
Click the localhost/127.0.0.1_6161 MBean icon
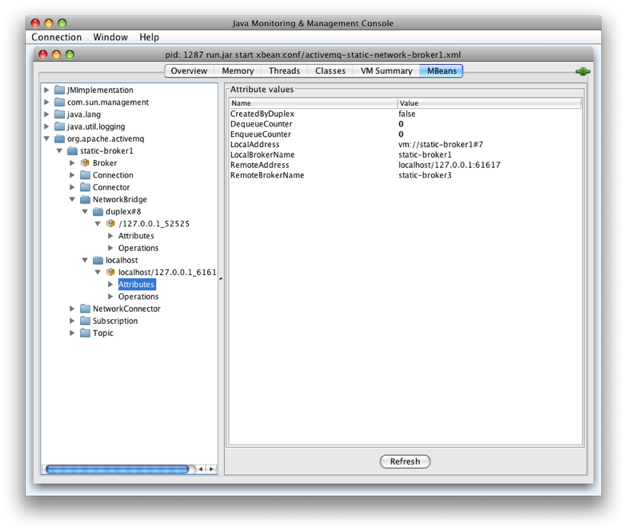coord(110,272)
